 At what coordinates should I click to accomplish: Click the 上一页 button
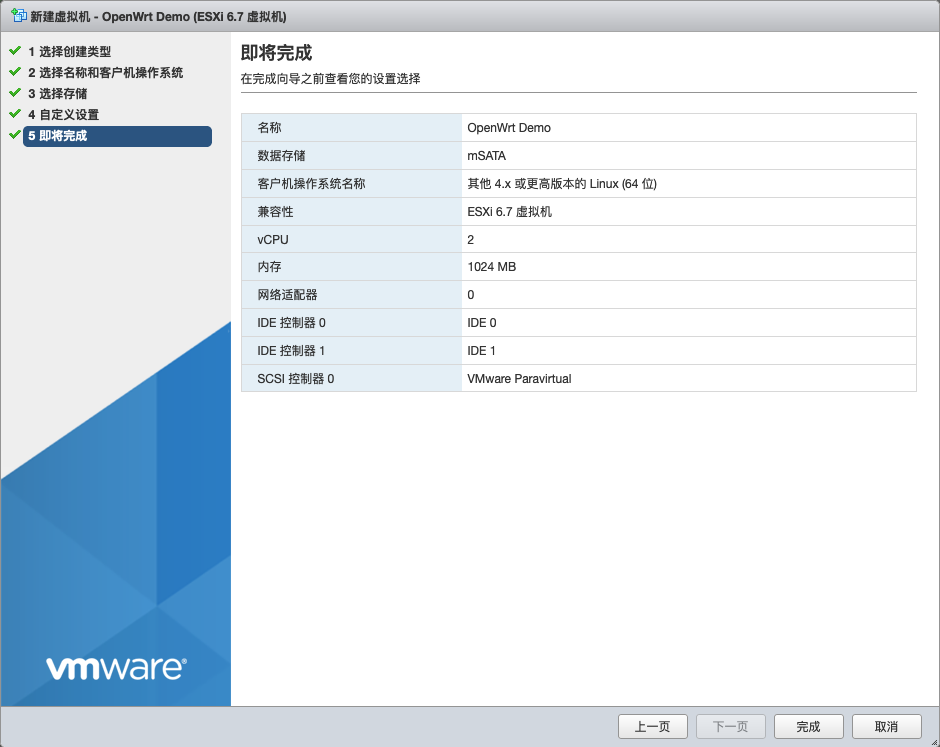coord(653,727)
